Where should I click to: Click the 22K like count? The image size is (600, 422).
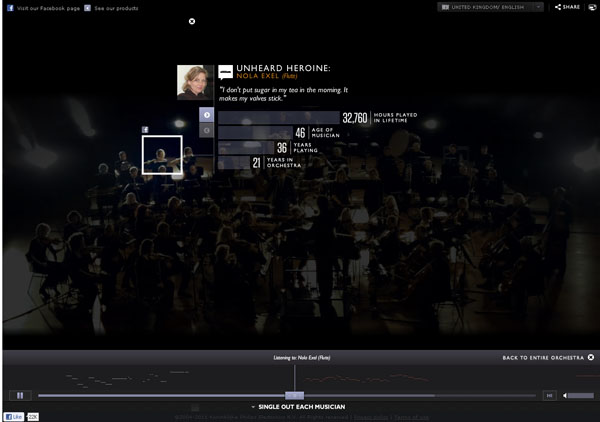[x=33, y=417]
